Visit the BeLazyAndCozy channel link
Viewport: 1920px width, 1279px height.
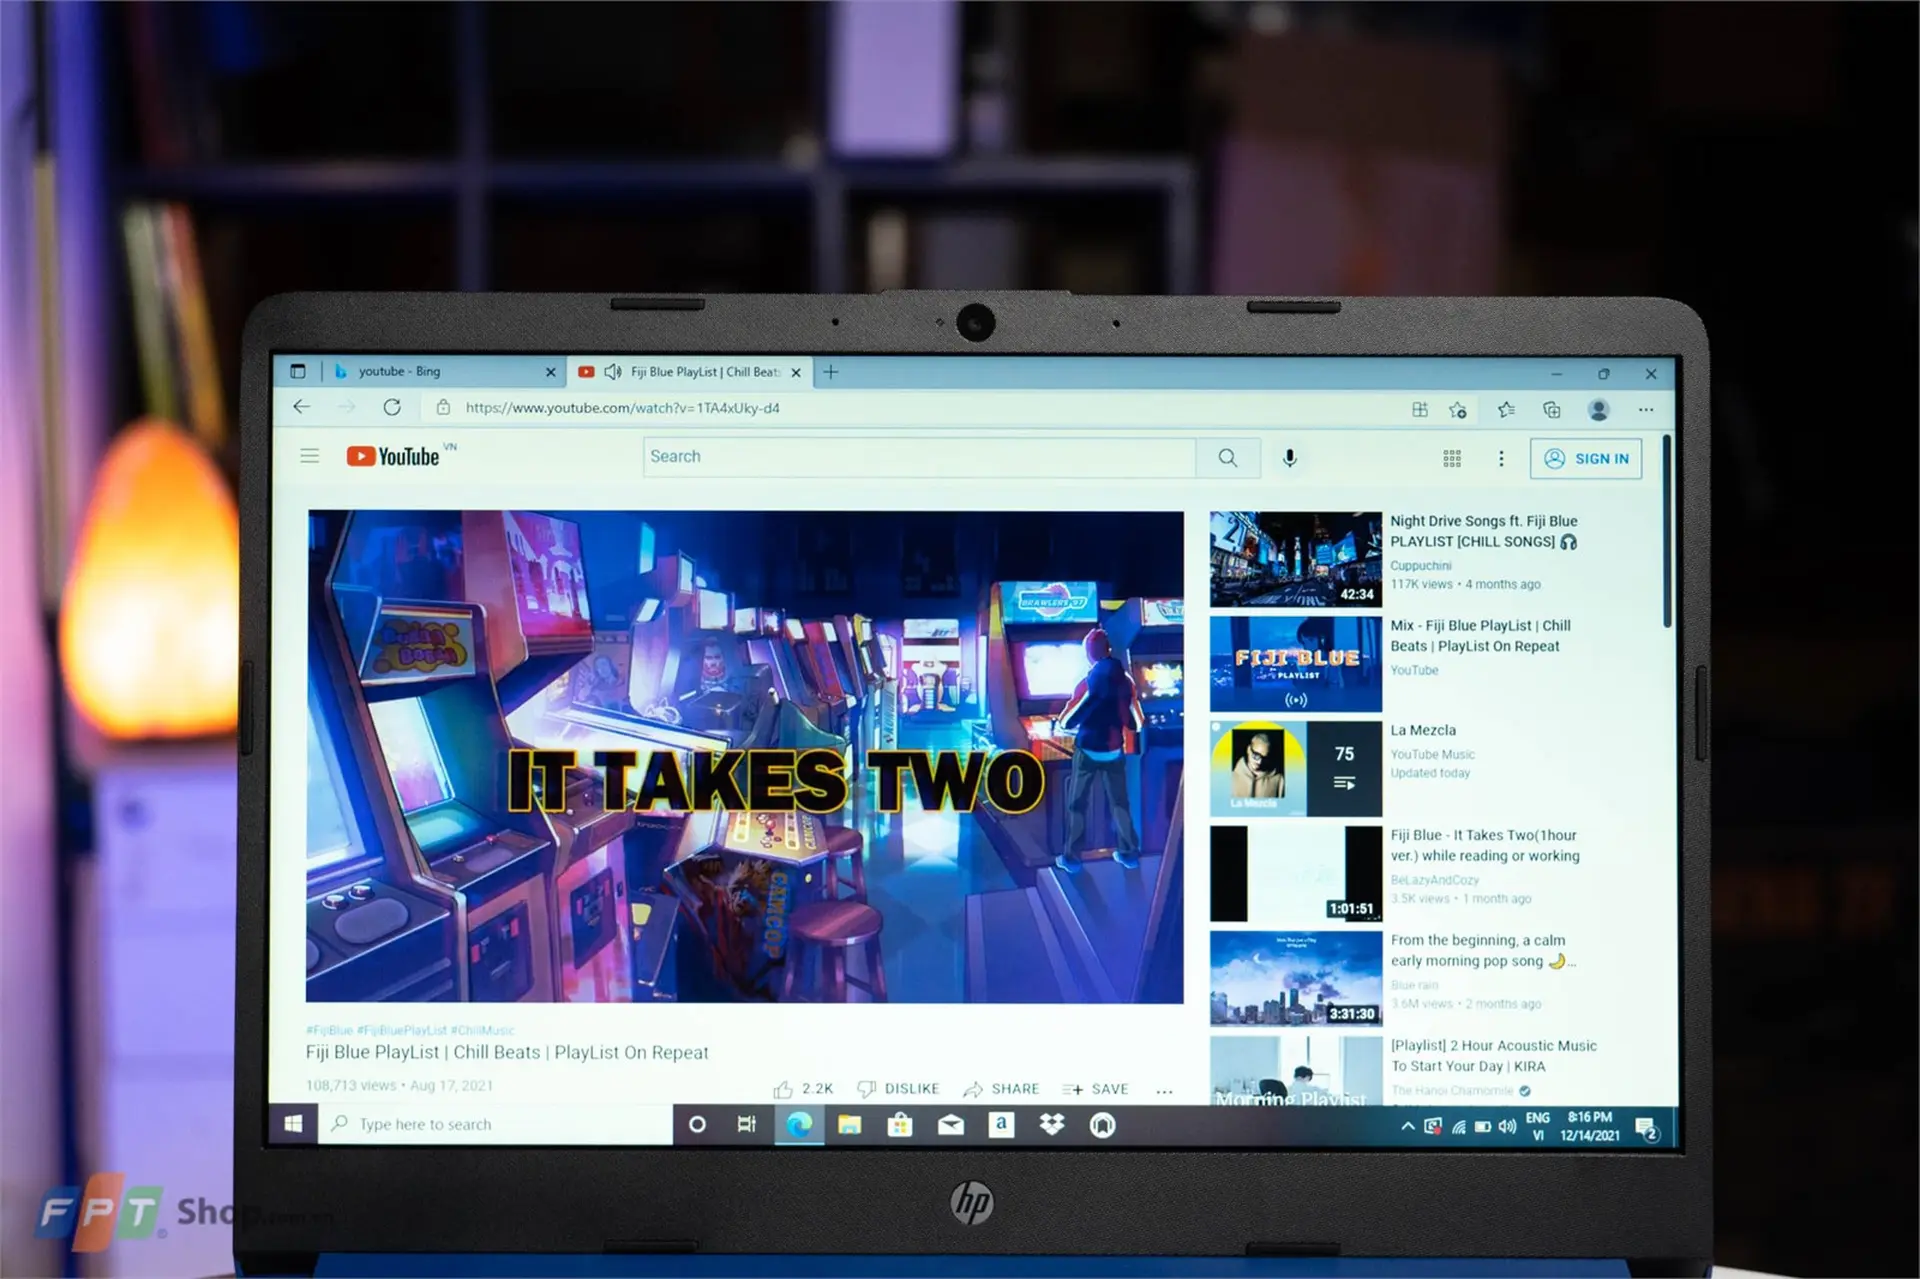tap(1434, 880)
